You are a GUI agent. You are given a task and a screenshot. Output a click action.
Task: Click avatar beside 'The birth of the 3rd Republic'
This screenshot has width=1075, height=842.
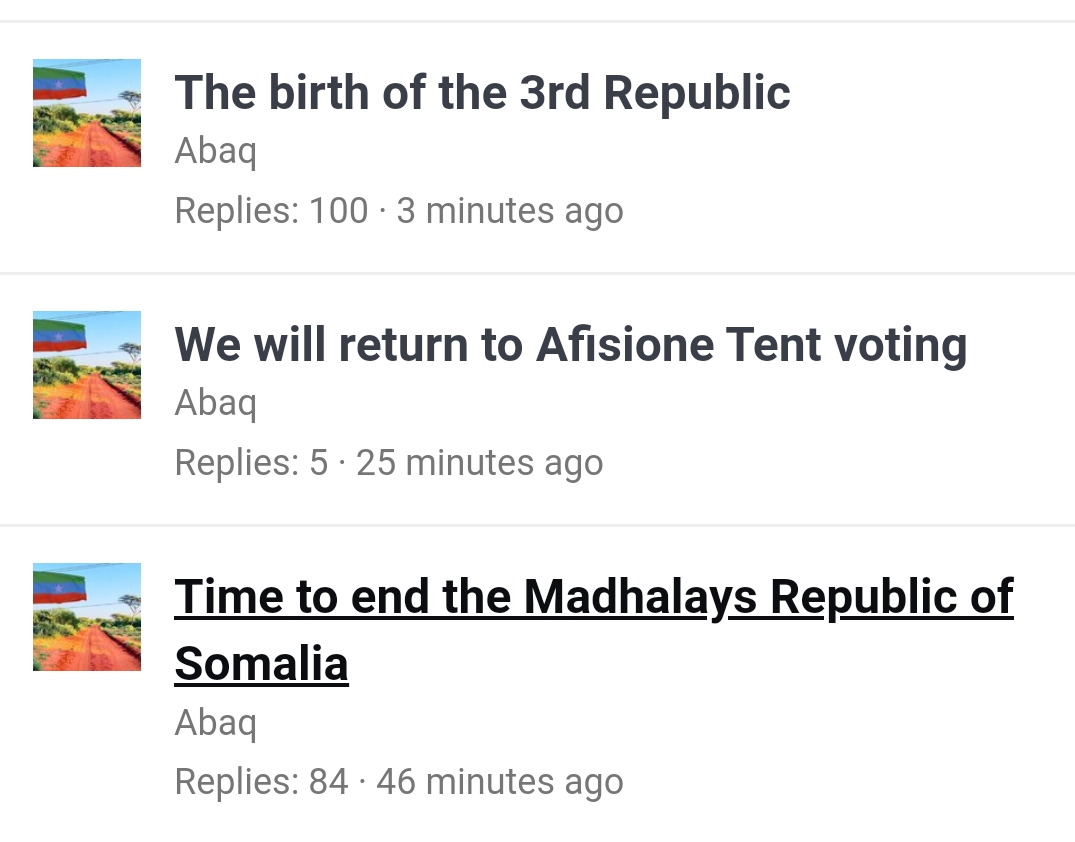coord(87,113)
